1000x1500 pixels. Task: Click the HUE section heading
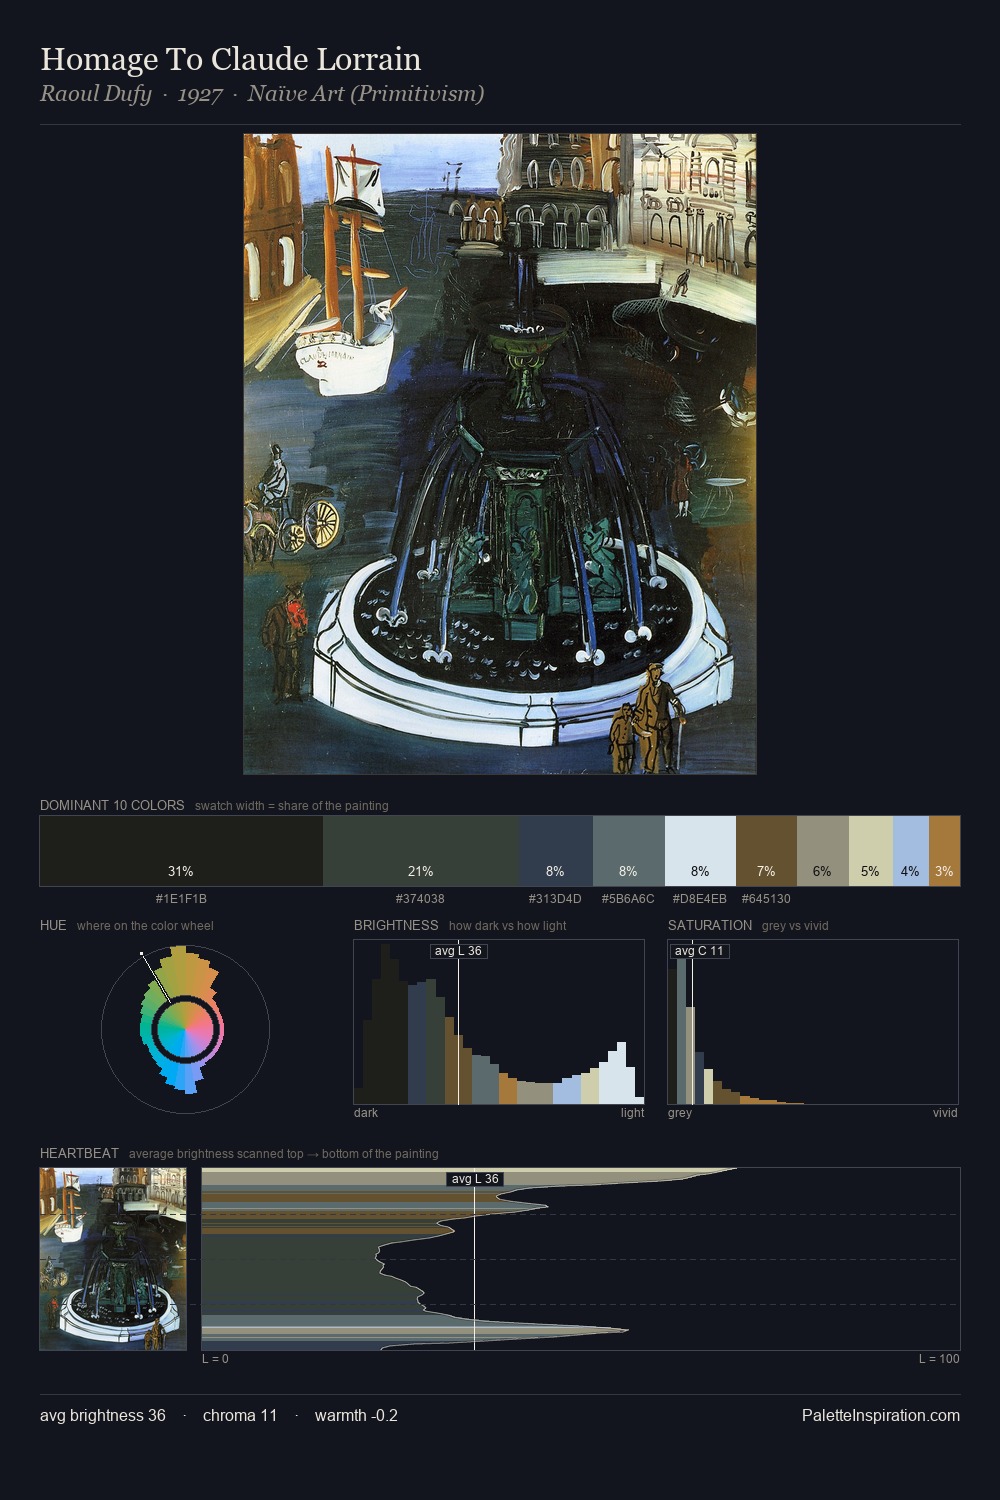(53, 925)
